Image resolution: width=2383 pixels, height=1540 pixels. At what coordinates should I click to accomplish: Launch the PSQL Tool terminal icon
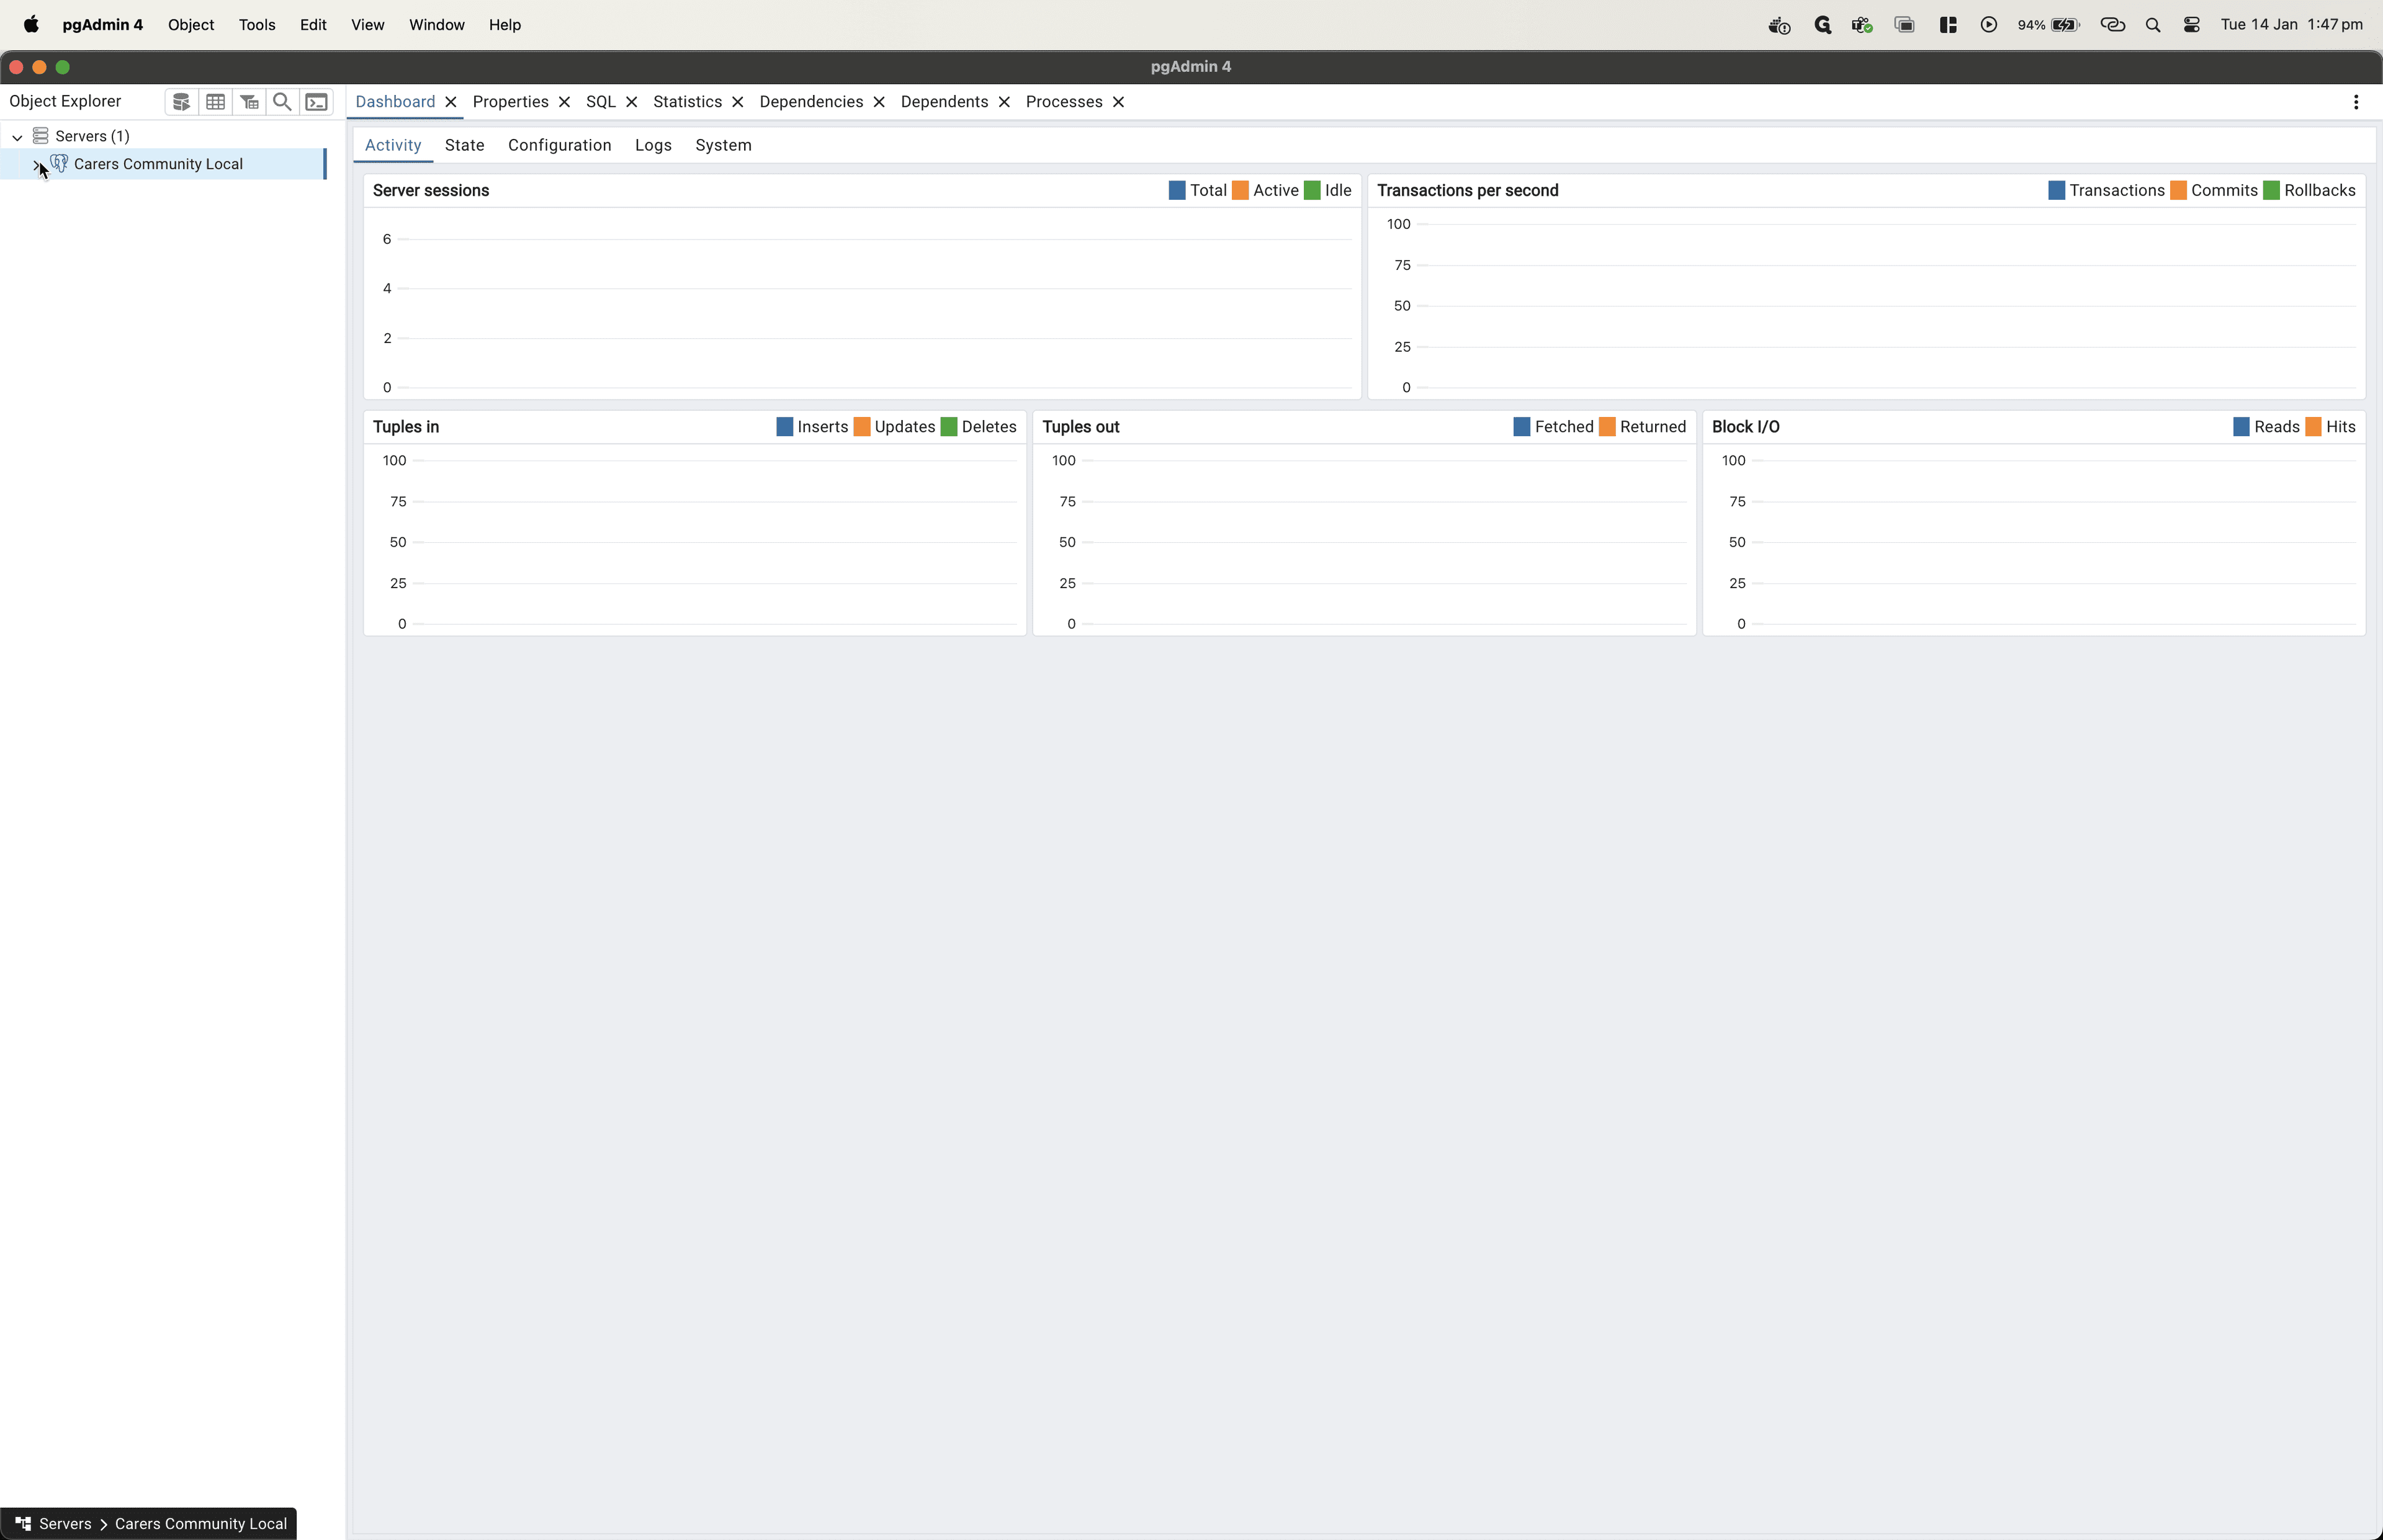tap(317, 102)
